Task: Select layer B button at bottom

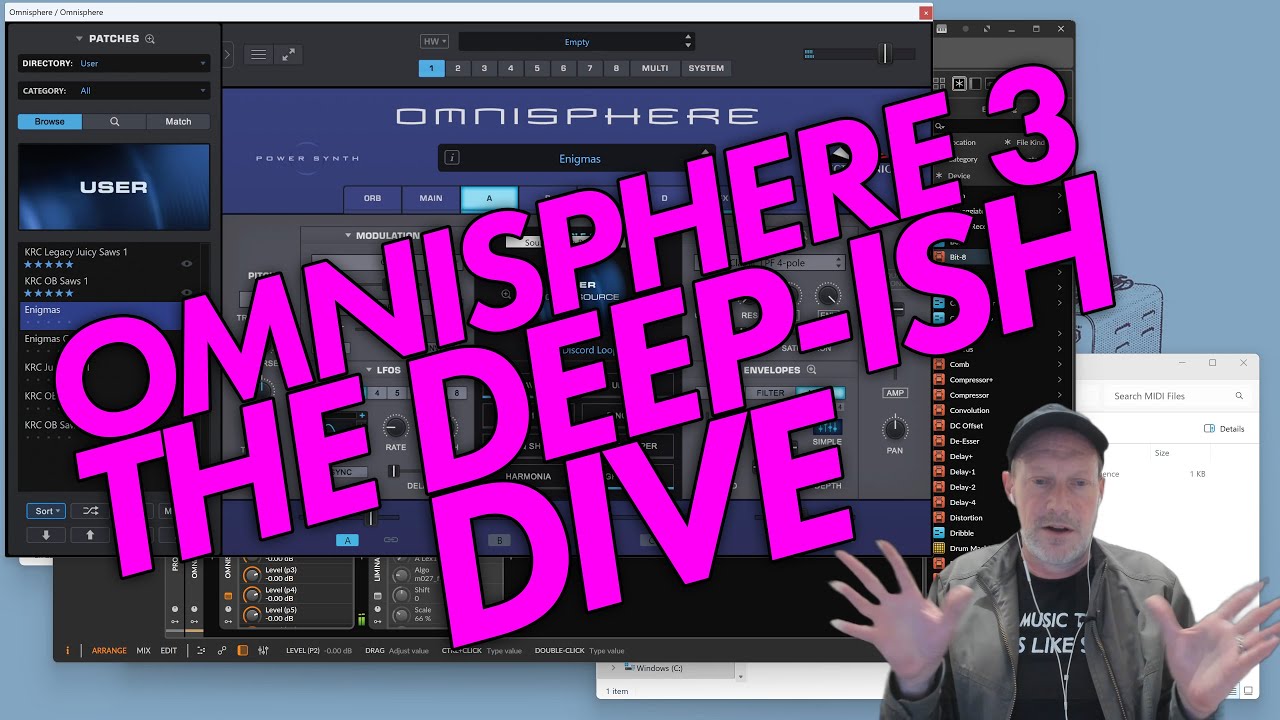Action: (x=499, y=540)
